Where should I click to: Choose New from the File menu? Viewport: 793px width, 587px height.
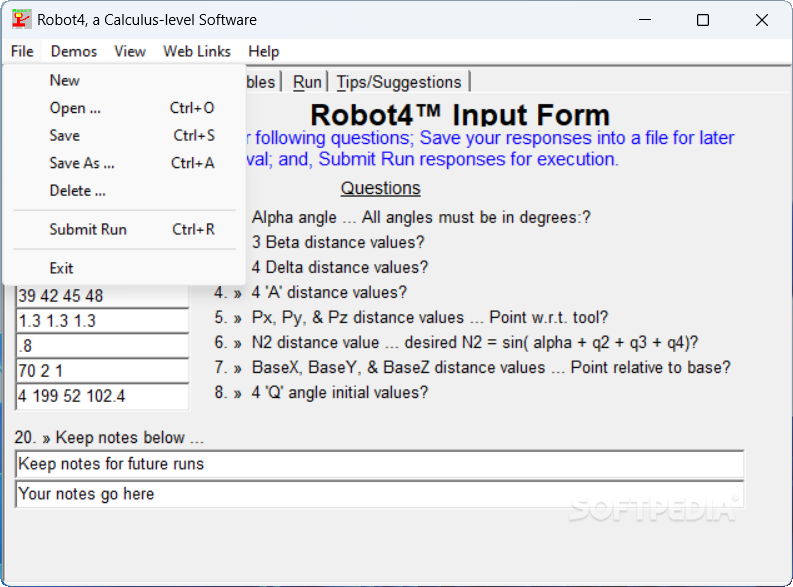[124, 80]
